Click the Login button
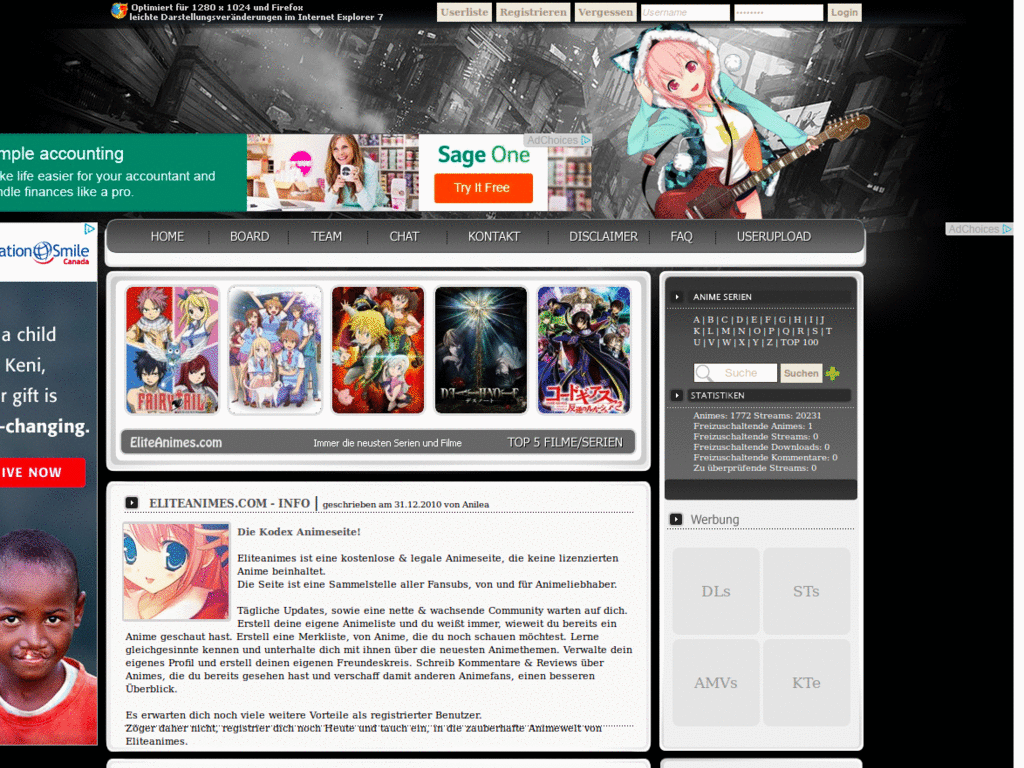1024x768 pixels. [x=844, y=12]
